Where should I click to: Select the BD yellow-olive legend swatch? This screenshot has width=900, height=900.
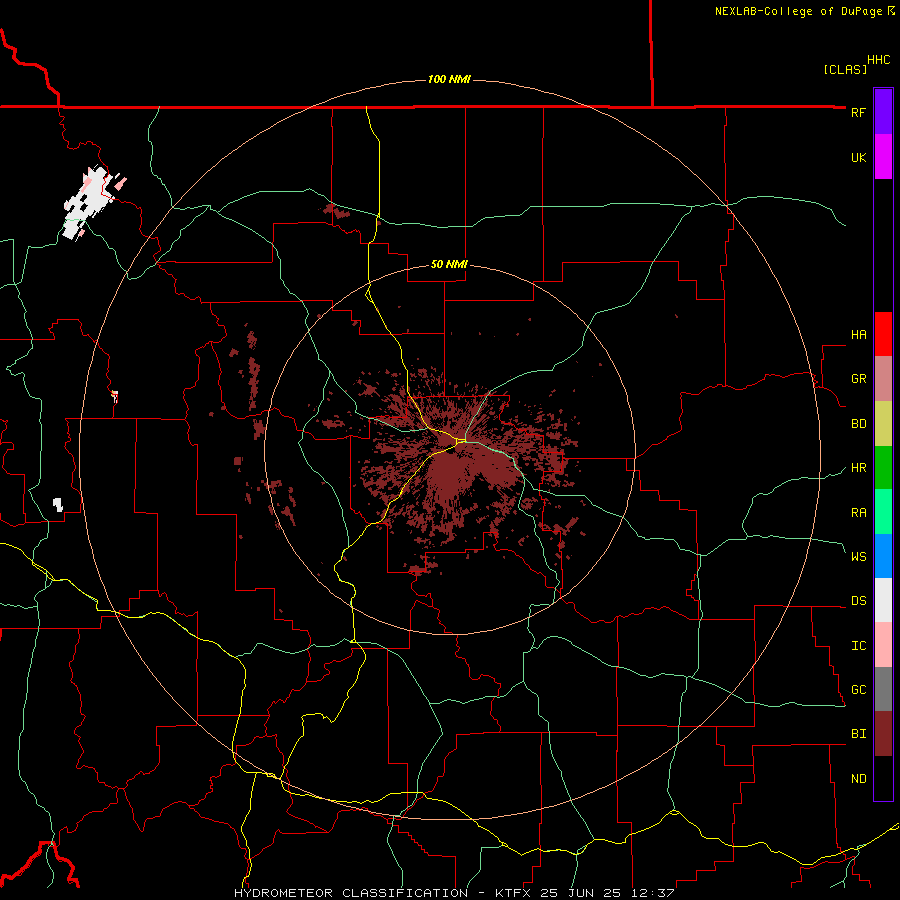883,424
